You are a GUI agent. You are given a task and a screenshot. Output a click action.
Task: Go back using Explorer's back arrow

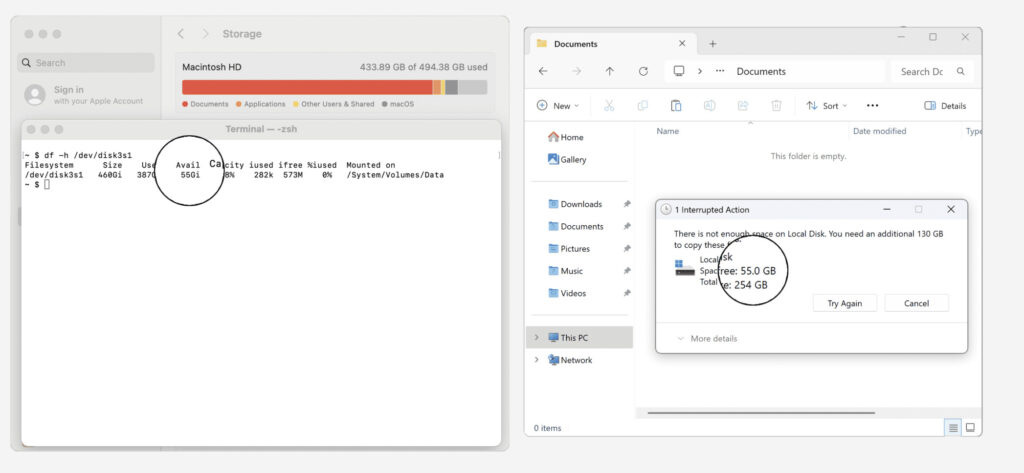tap(543, 71)
